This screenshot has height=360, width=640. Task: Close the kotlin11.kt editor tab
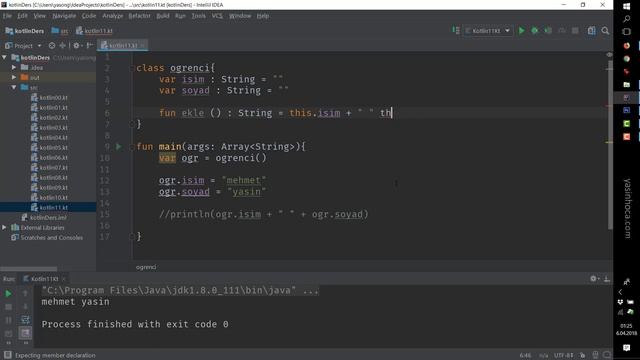[143, 46]
